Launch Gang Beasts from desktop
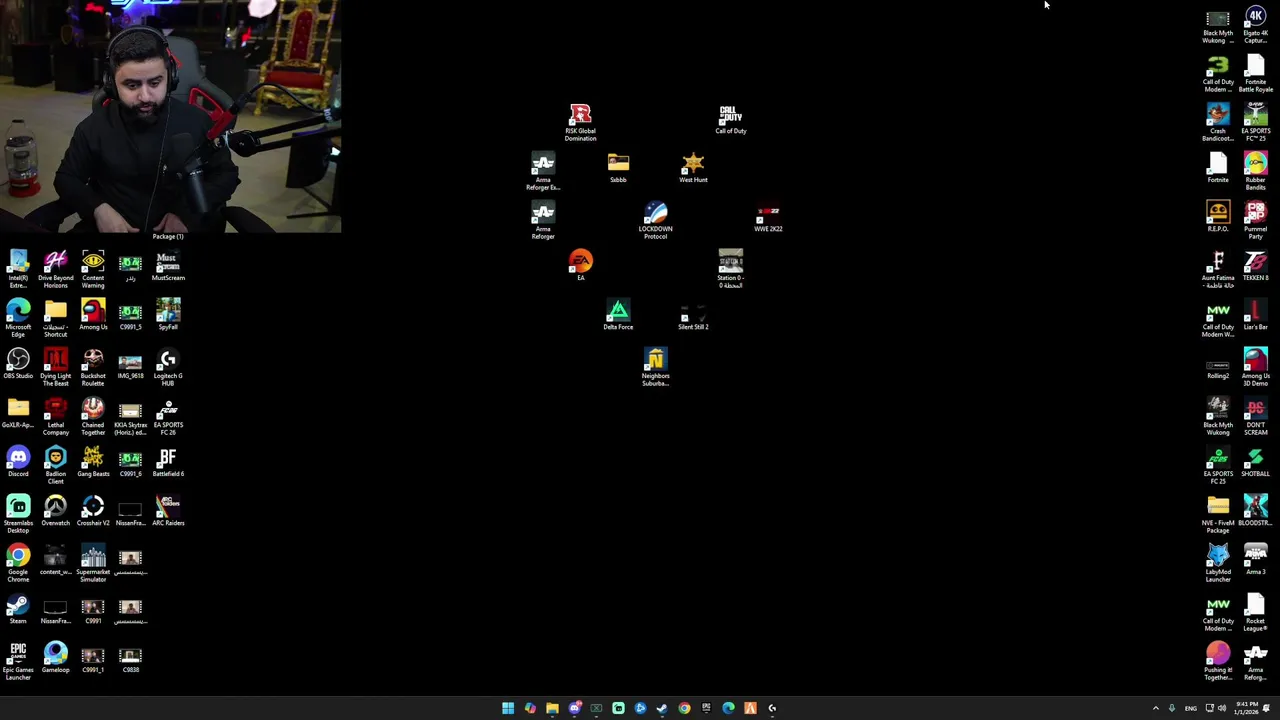1280x720 pixels. pos(93,462)
